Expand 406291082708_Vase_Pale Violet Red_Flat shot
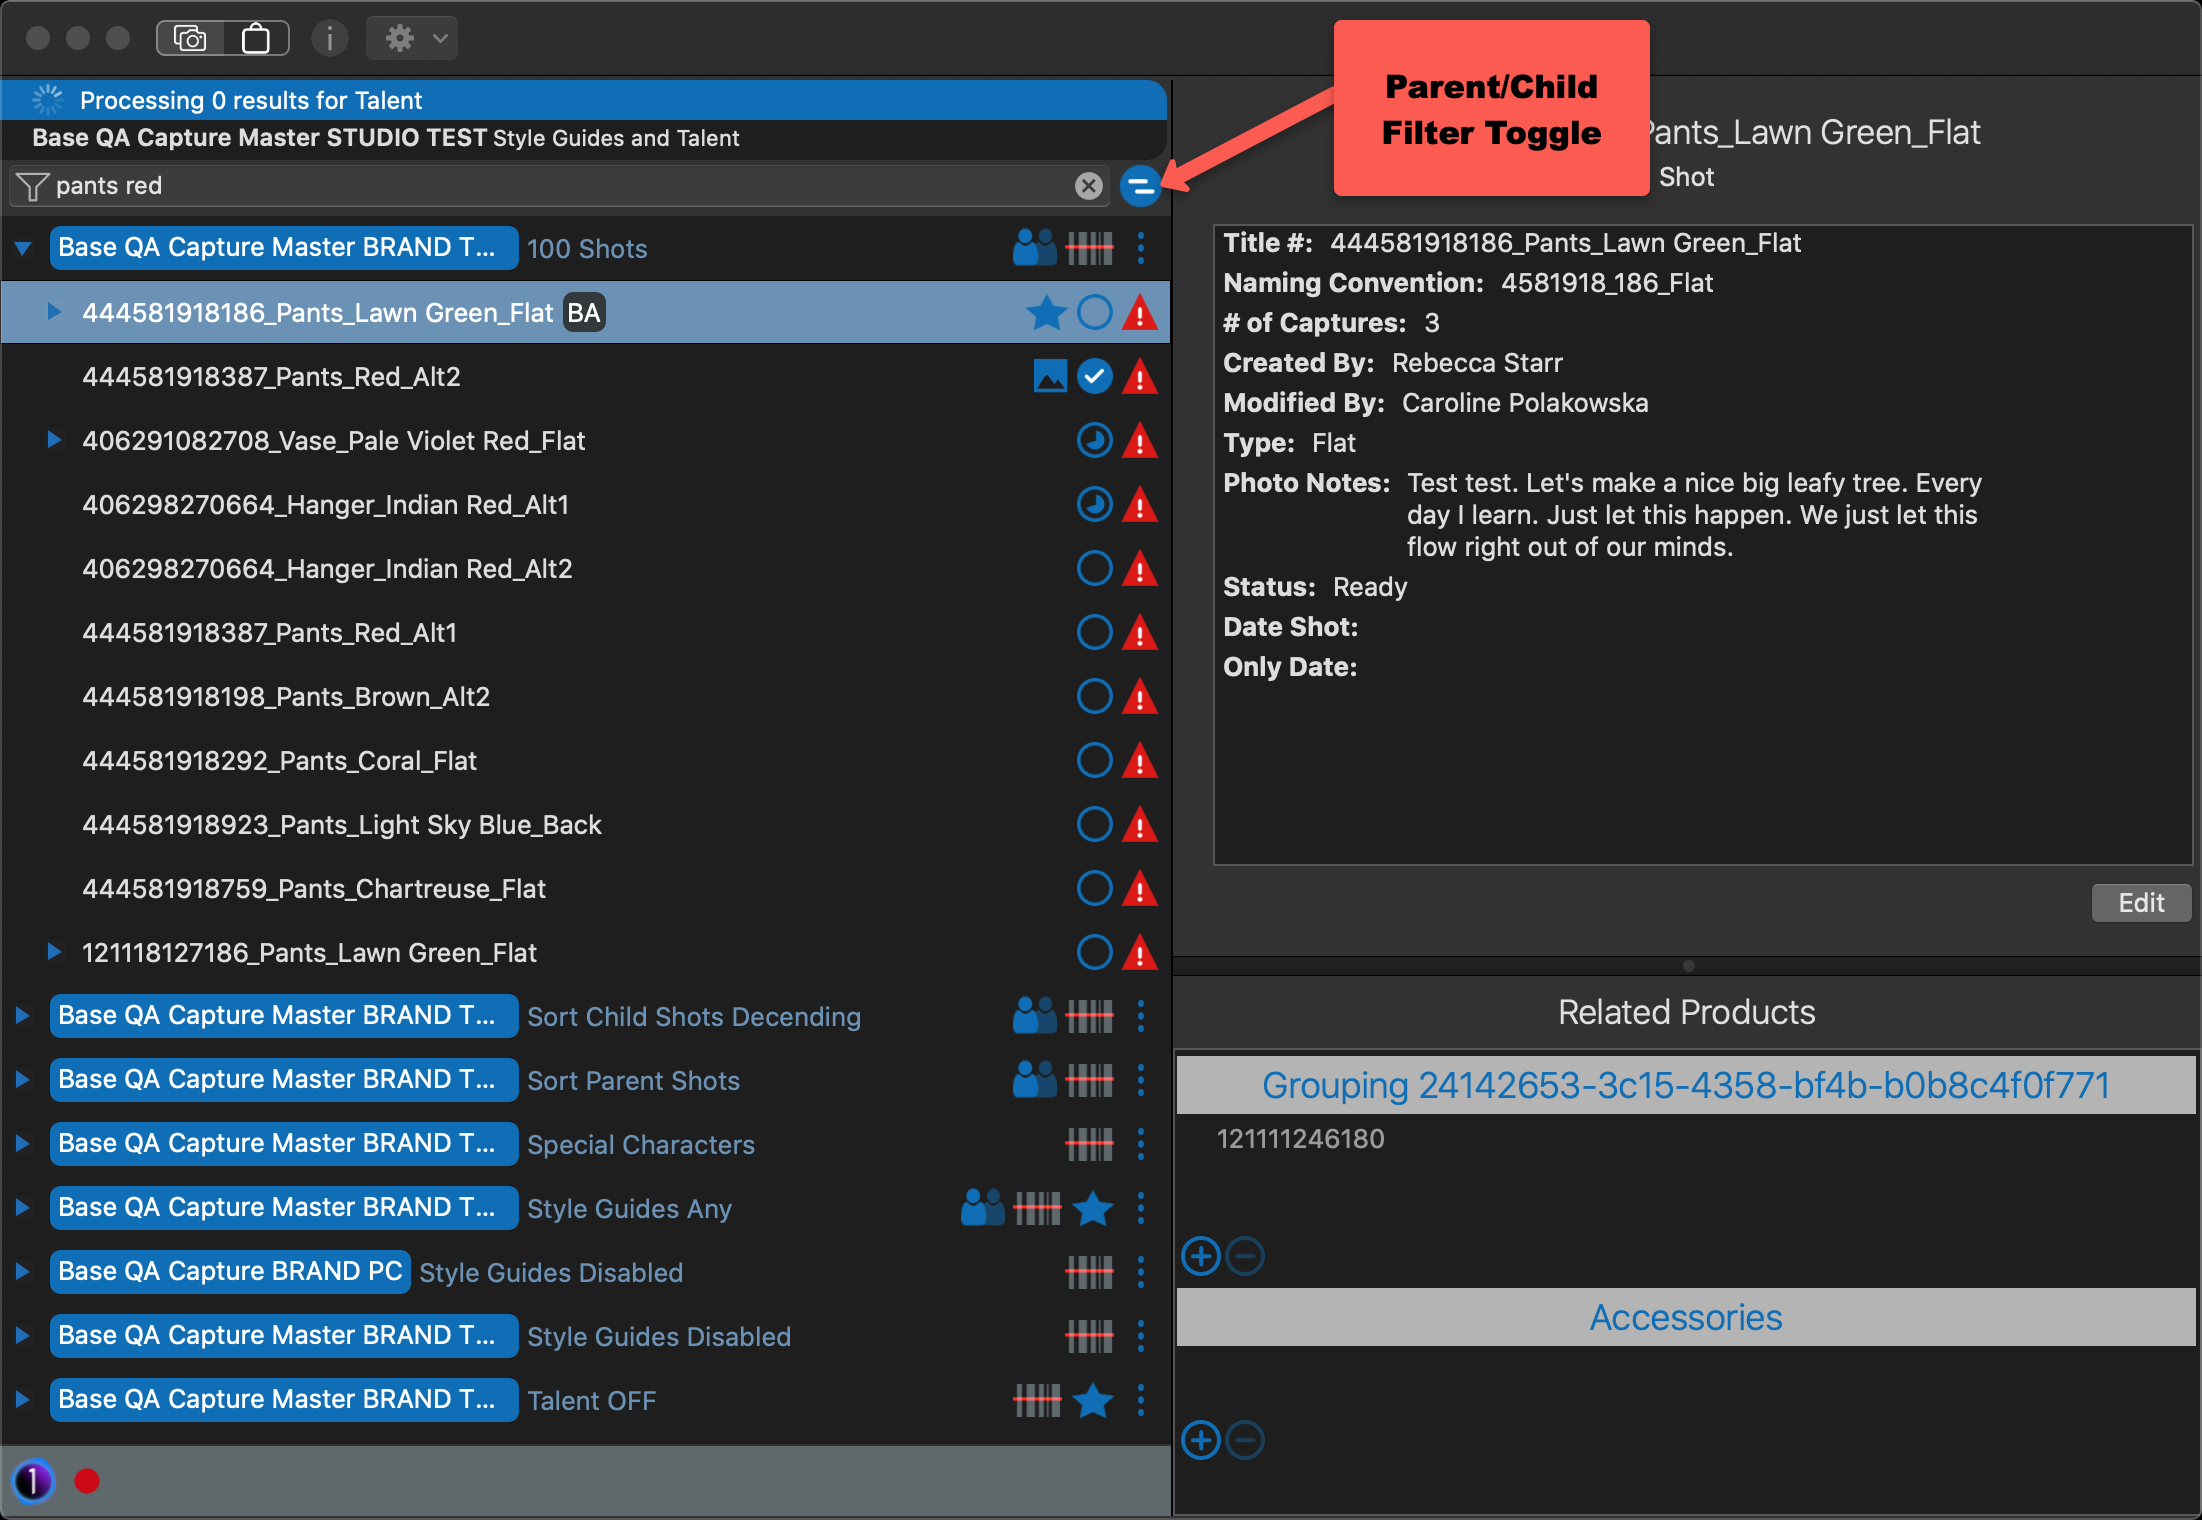Screen dimensions: 2202x1520 click(54, 440)
